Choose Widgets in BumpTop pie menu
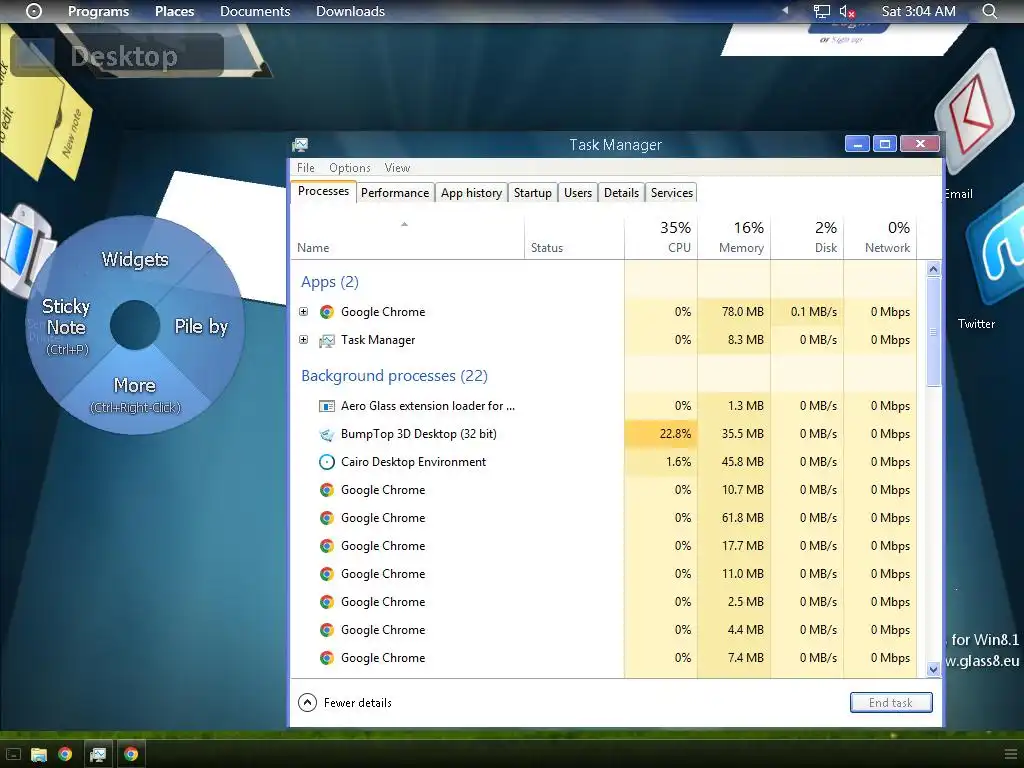1024x768 pixels. pos(135,259)
